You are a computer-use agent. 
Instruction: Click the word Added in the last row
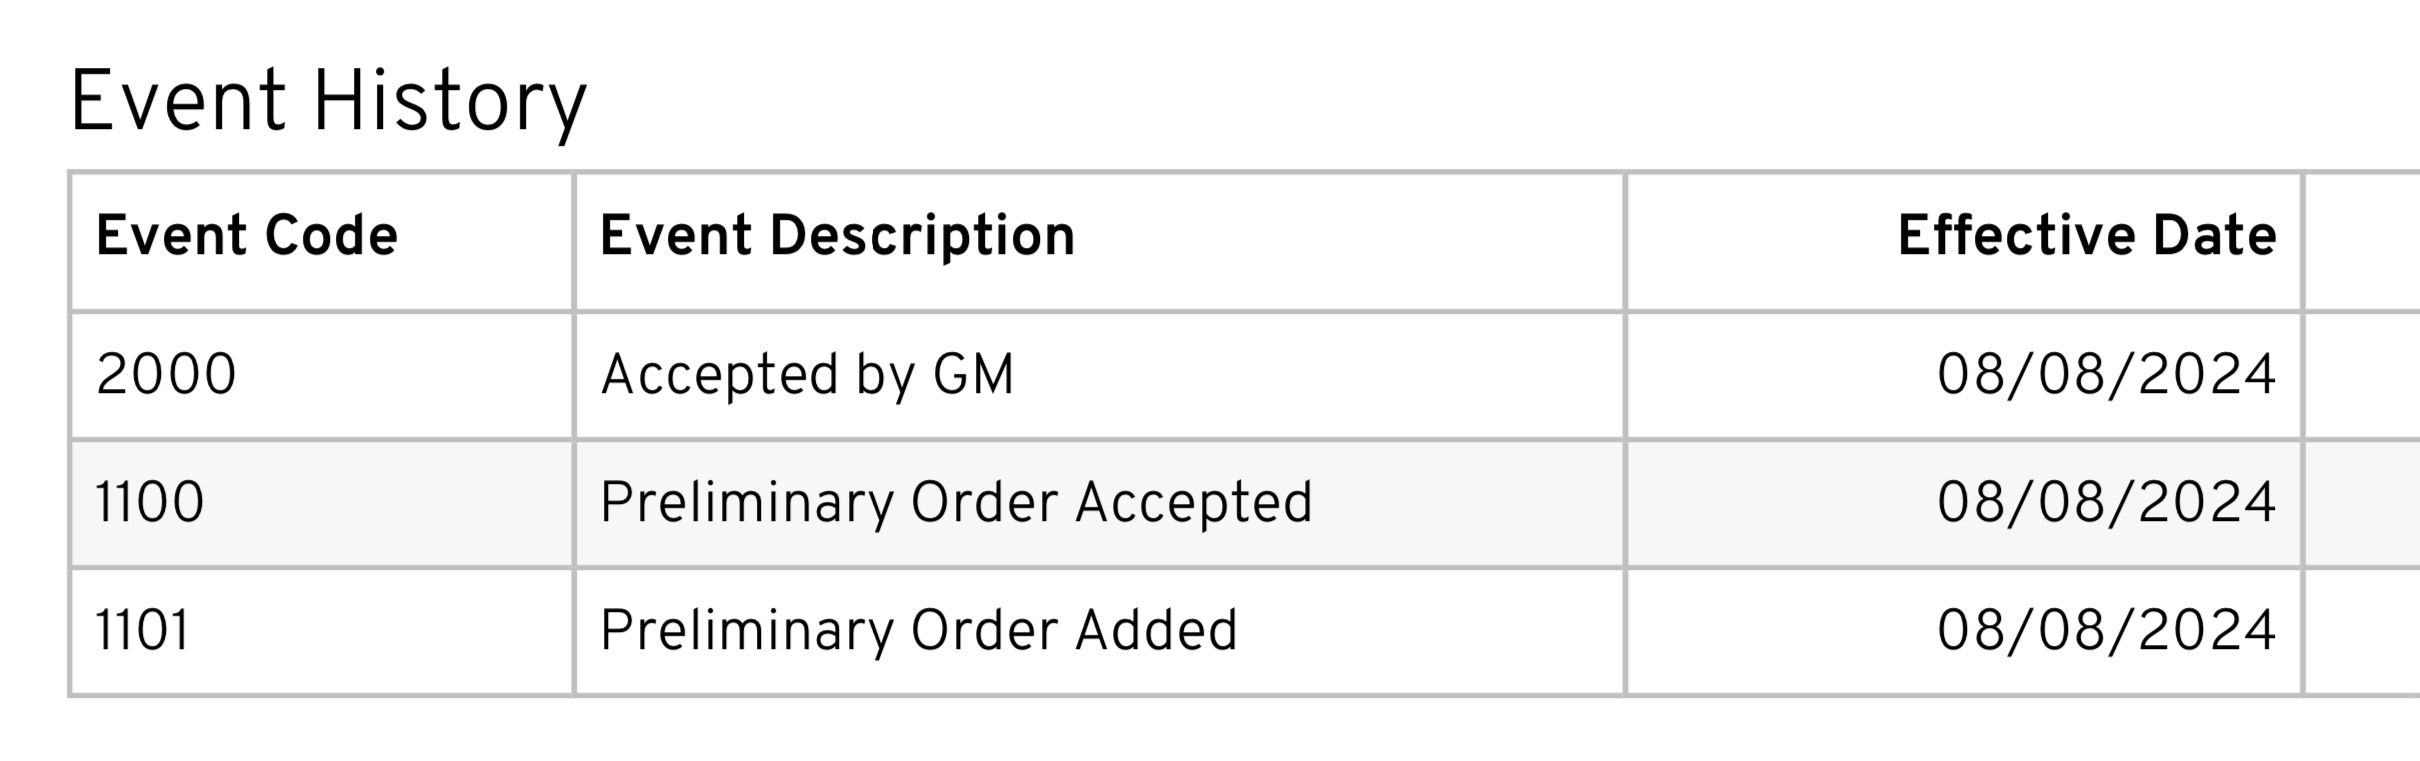click(x=1156, y=631)
